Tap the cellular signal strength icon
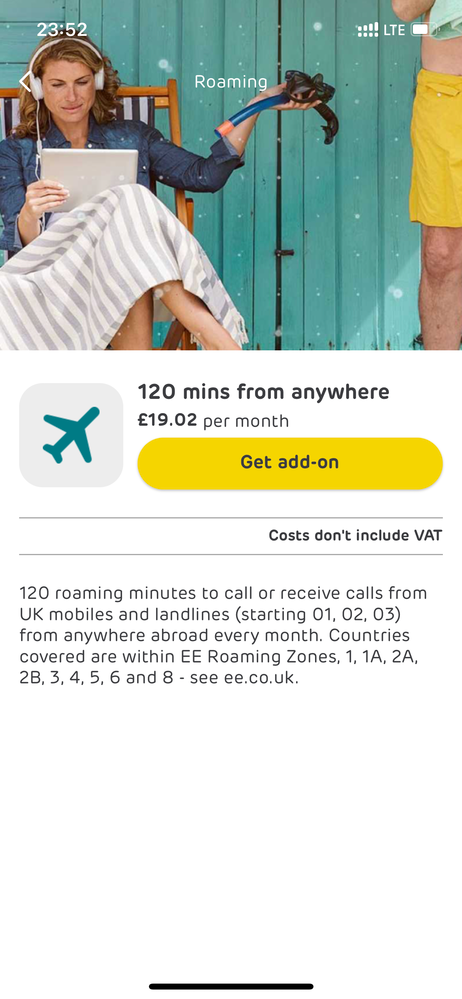This screenshot has width=462, height=999. pyautogui.click(x=368, y=30)
